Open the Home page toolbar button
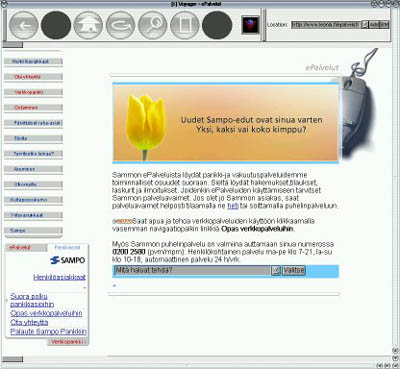Screen dimensions: 400x369 88,25
